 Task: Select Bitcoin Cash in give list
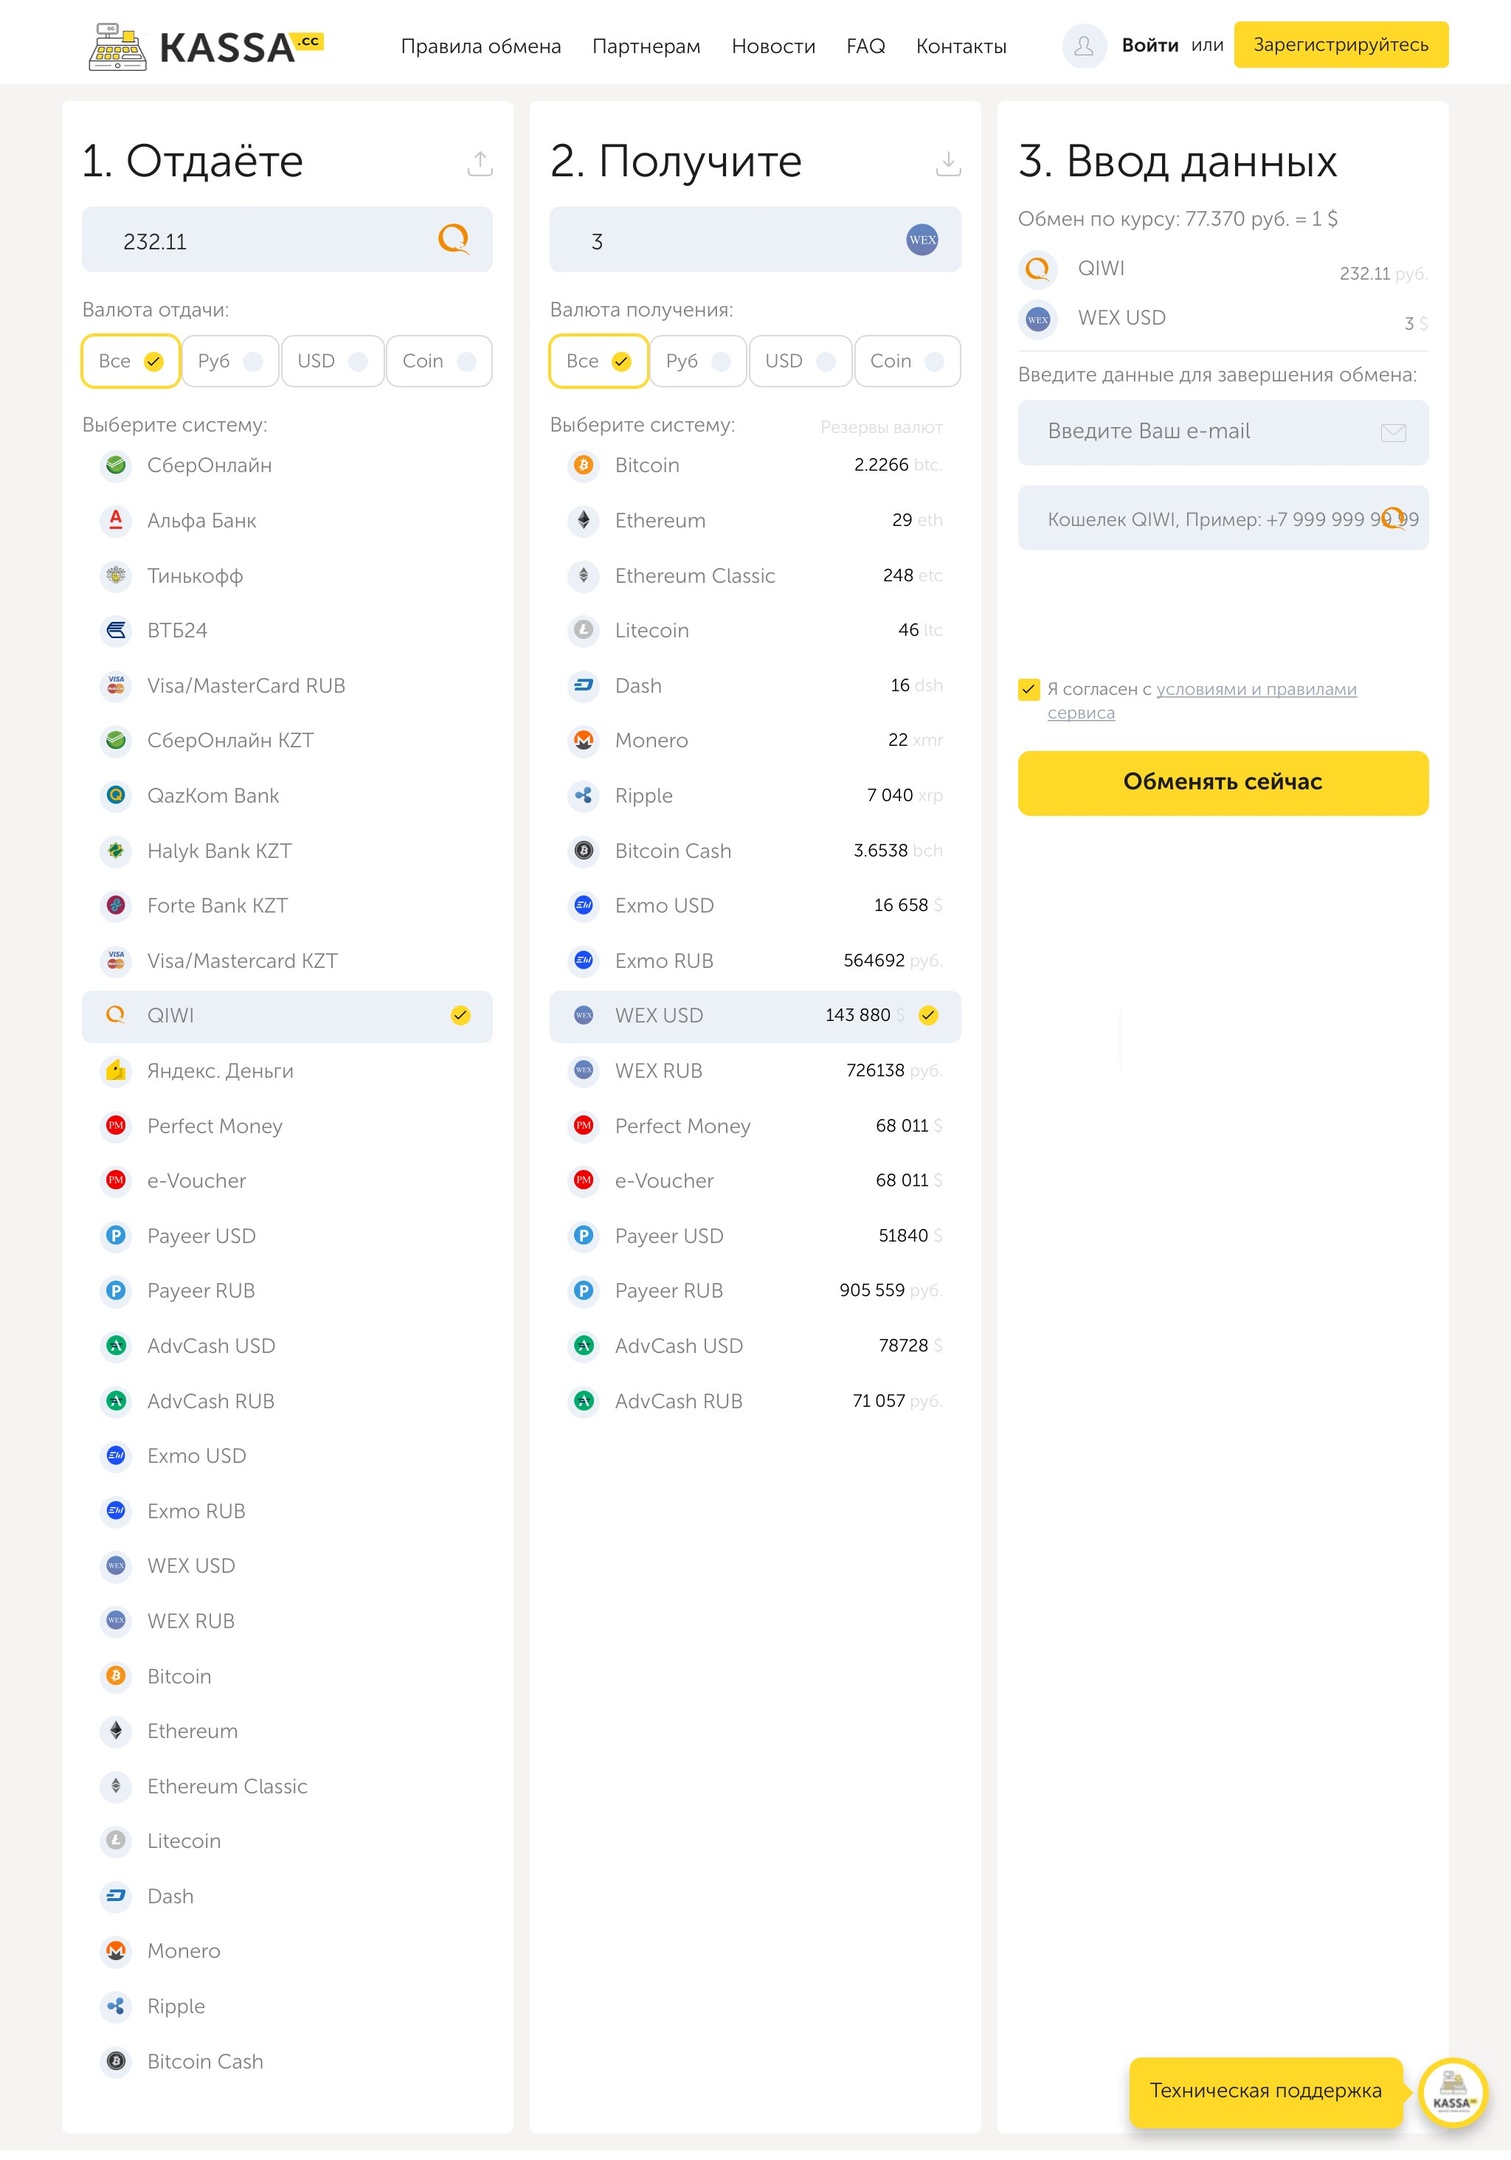[x=287, y=2061]
